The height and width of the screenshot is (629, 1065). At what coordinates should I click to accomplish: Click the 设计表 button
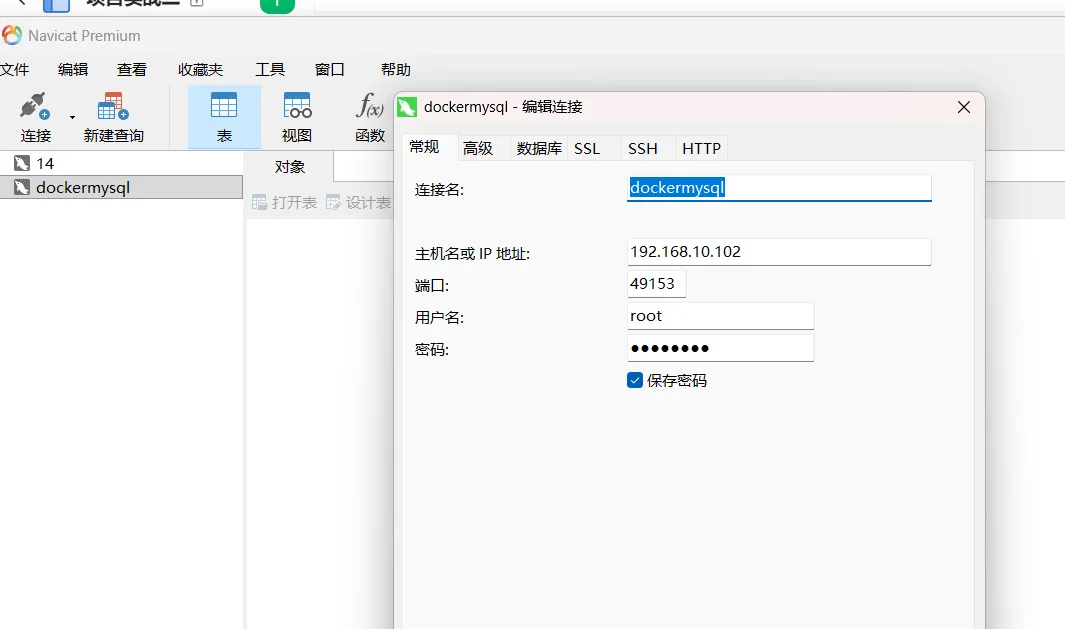click(359, 202)
